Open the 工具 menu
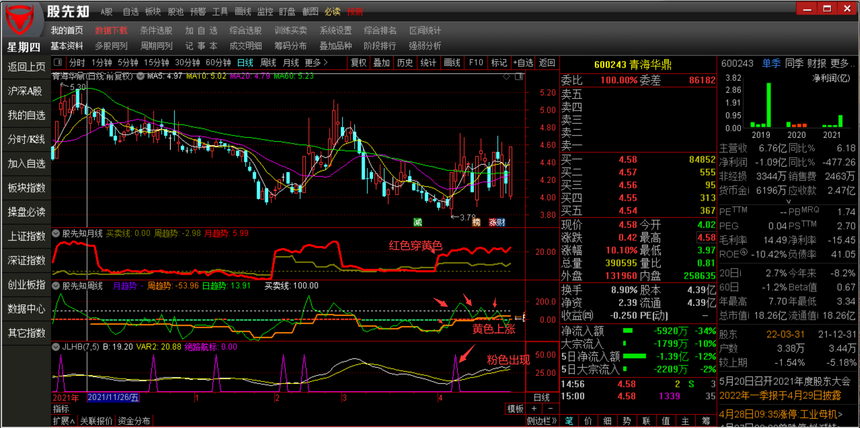Image resolution: width=860 pixels, height=428 pixels. tap(220, 12)
